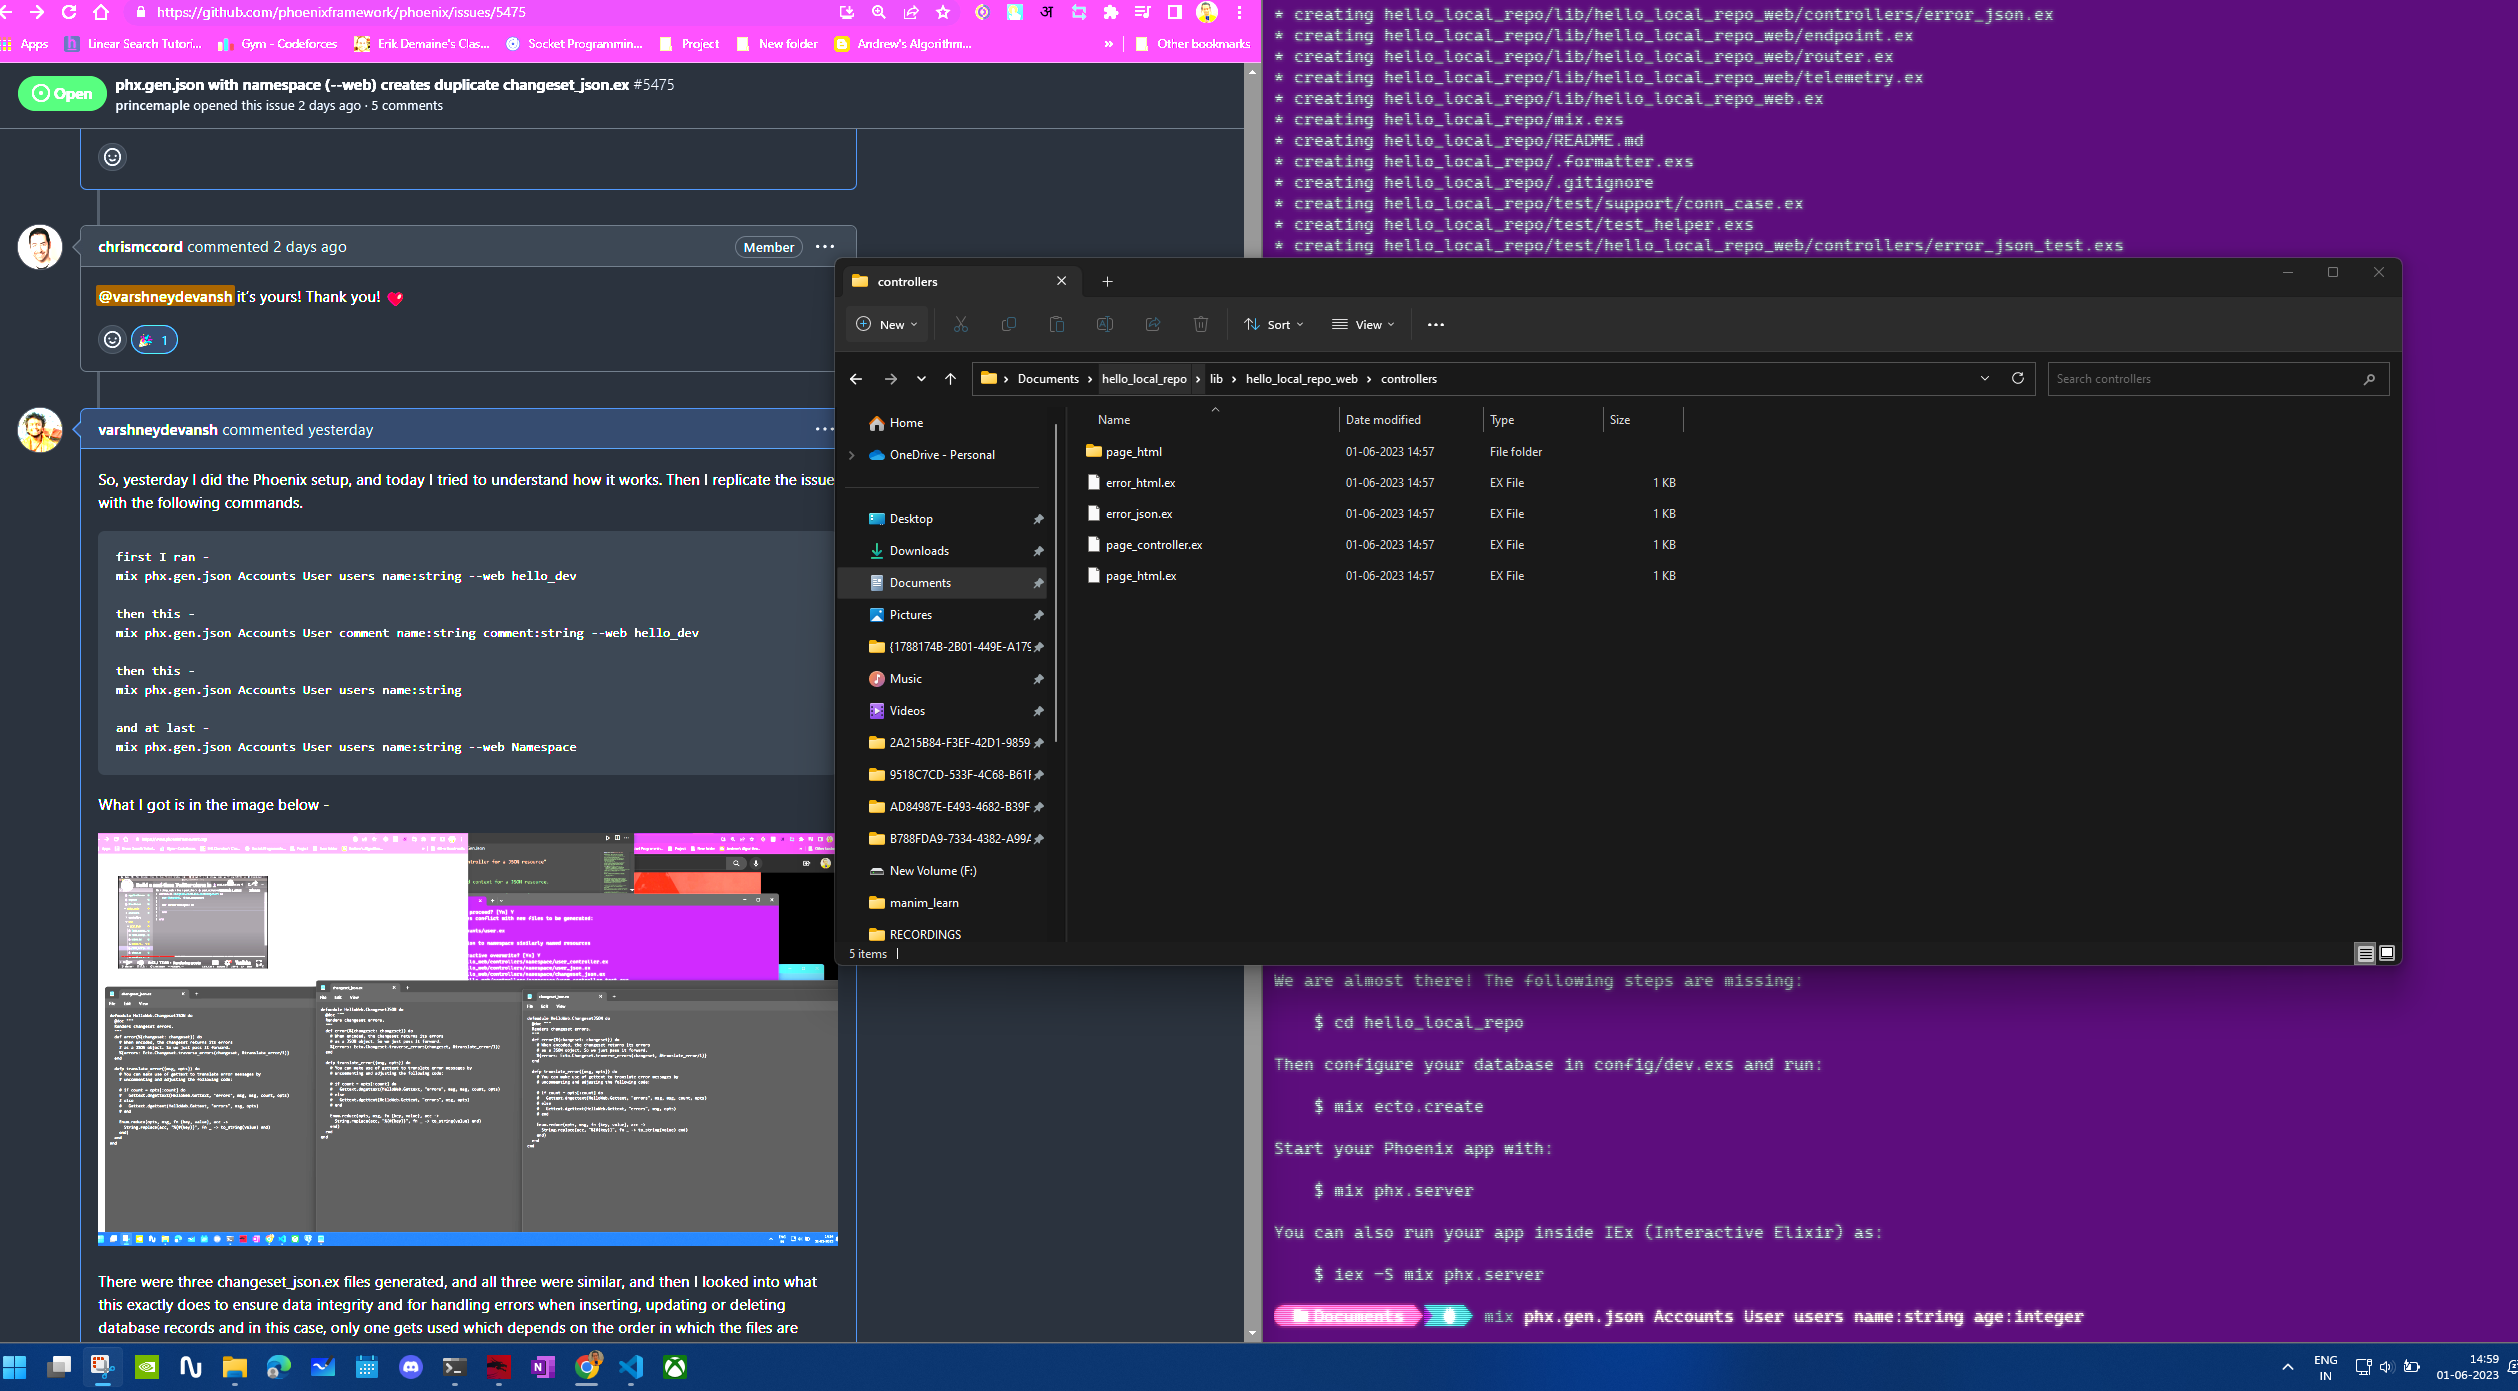Viewport: 2518px width, 1391px height.
Task: Open the New dropdown in File Explorer
Action: 887,324
